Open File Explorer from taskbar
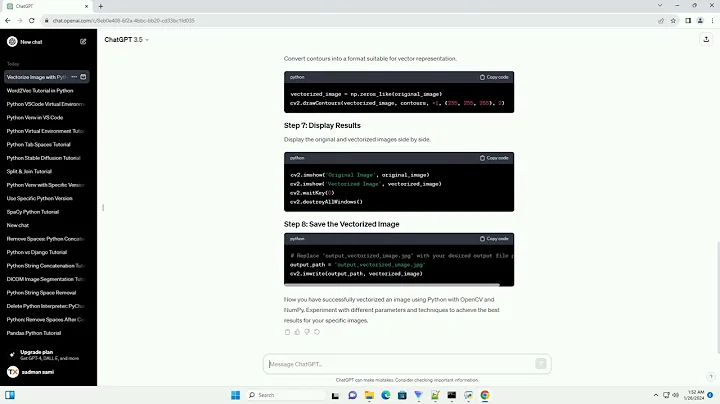Viewport: 720px width, 404px height. pyautogui.click(x=369, y=395)
